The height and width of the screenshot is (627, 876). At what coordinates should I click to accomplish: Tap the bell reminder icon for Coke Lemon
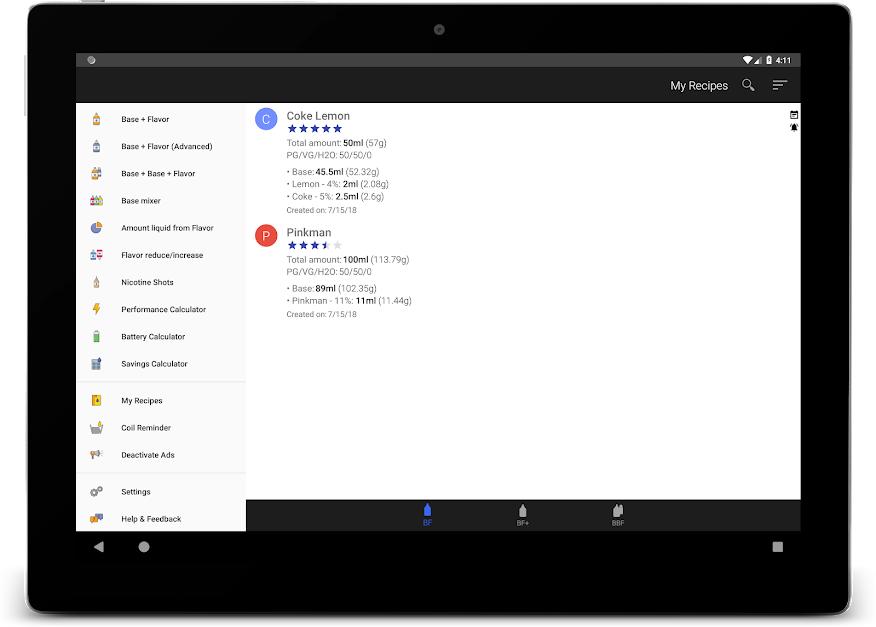coord(794,127)
